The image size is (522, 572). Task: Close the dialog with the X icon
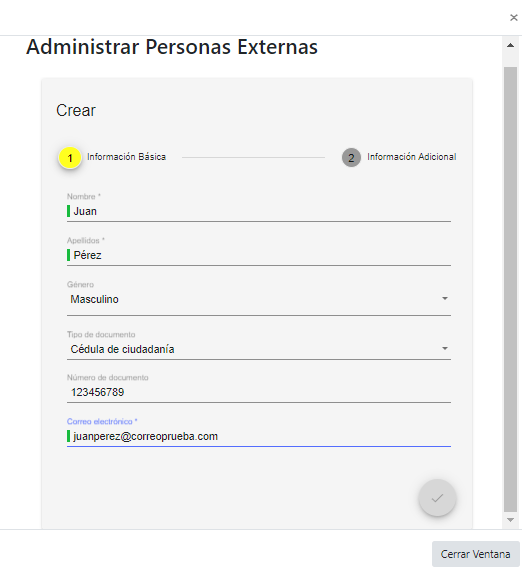[514, 18]
